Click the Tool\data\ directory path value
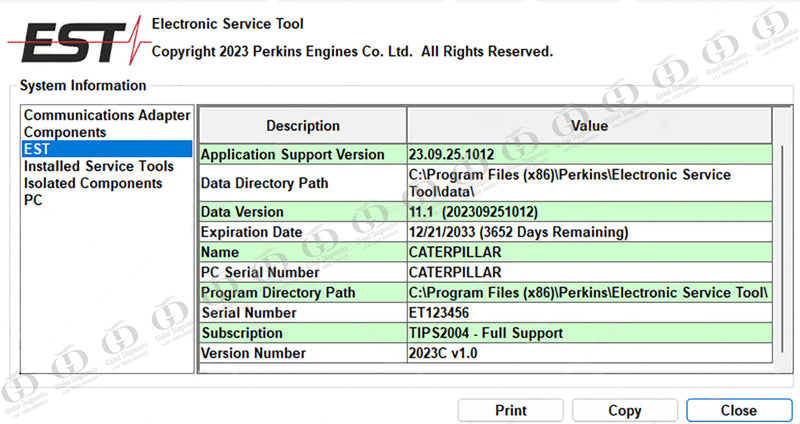The image size is (800, 424). click(x=589, y=183)
